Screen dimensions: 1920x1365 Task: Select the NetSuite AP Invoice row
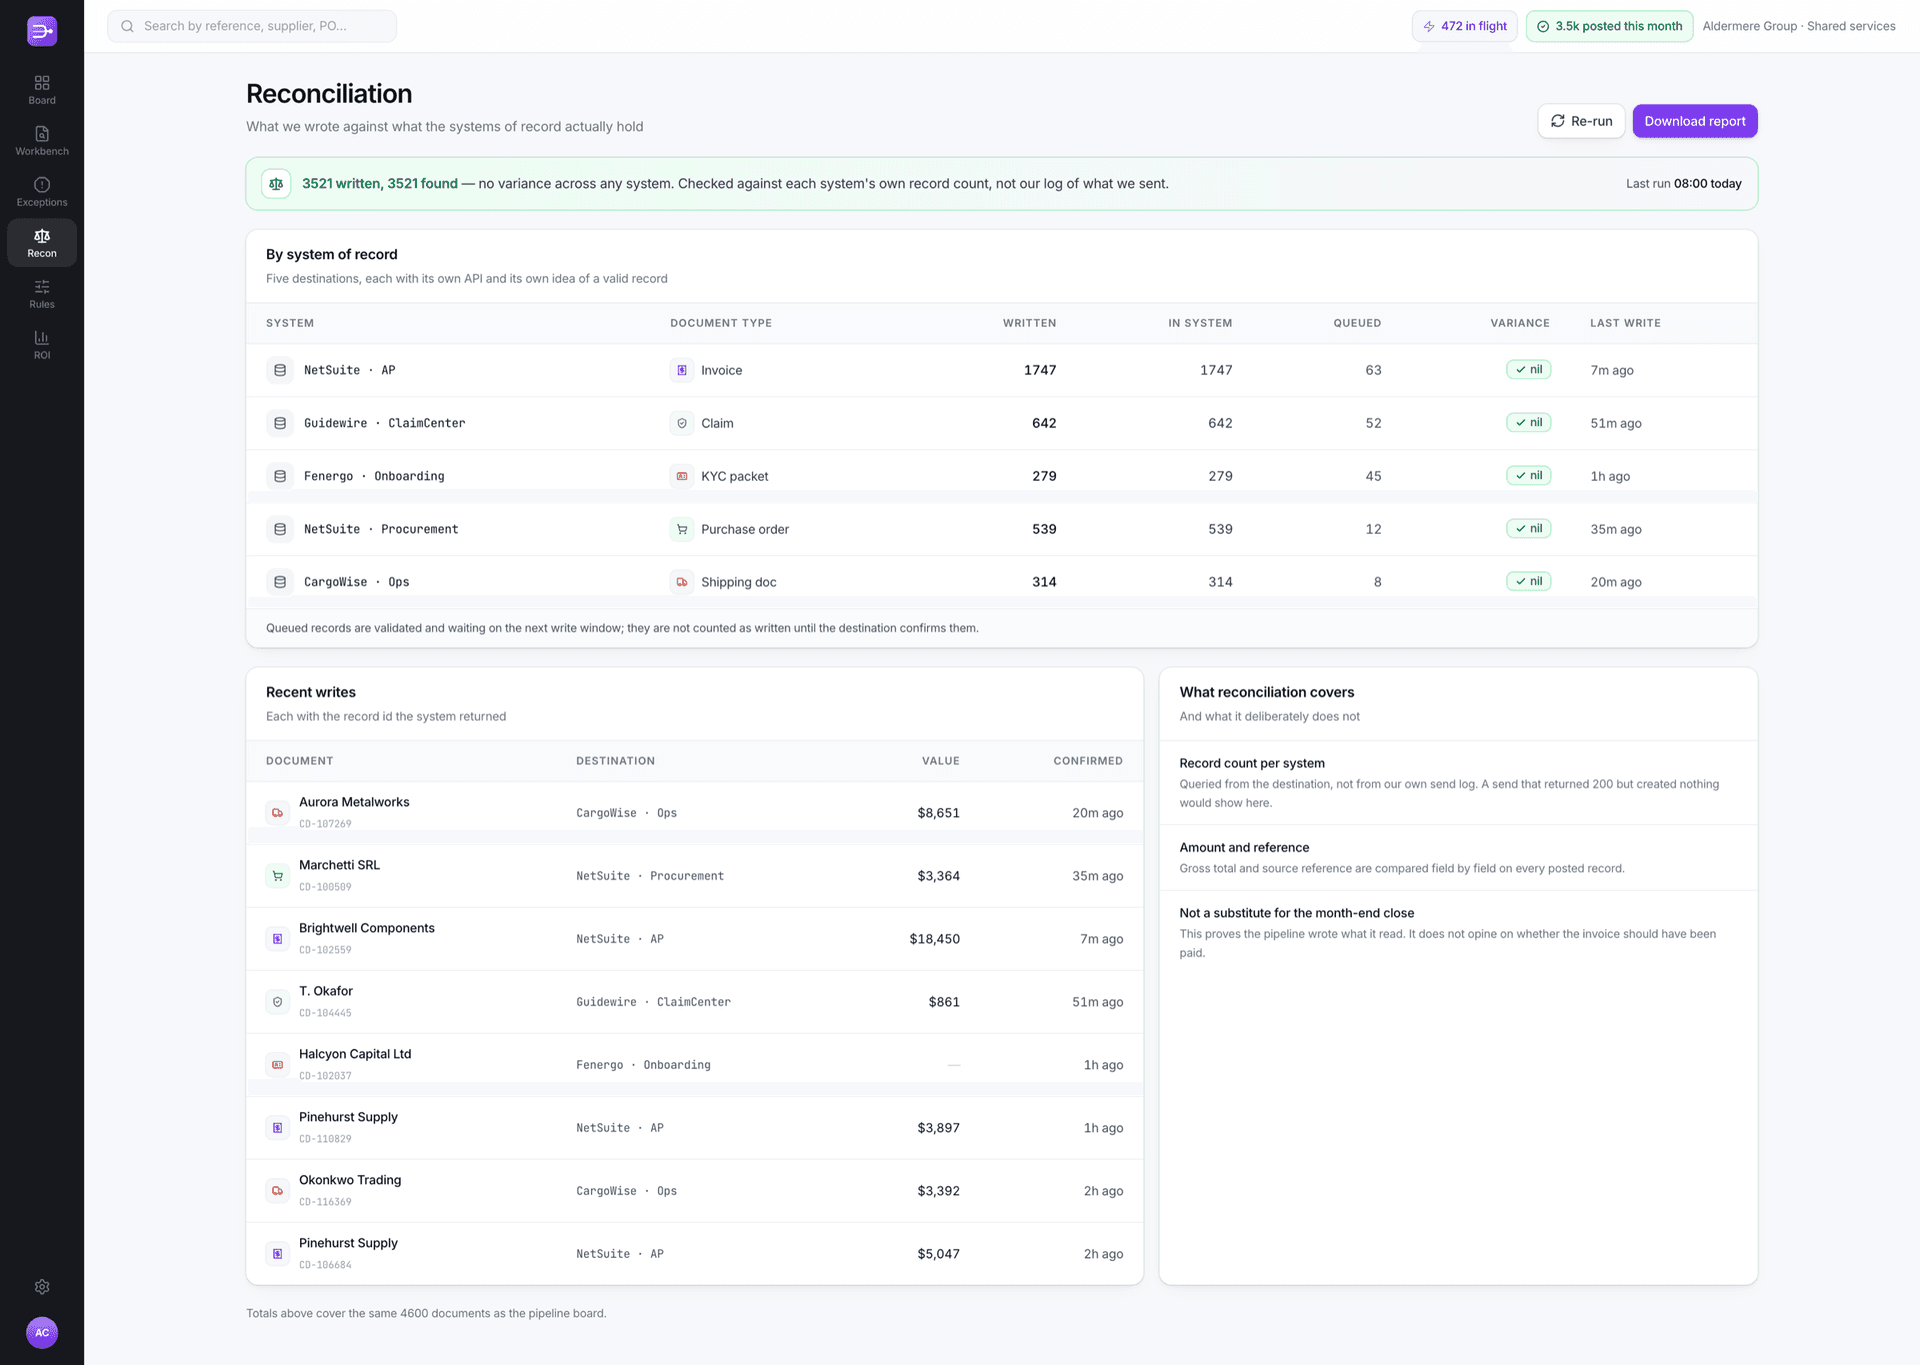1002,370
